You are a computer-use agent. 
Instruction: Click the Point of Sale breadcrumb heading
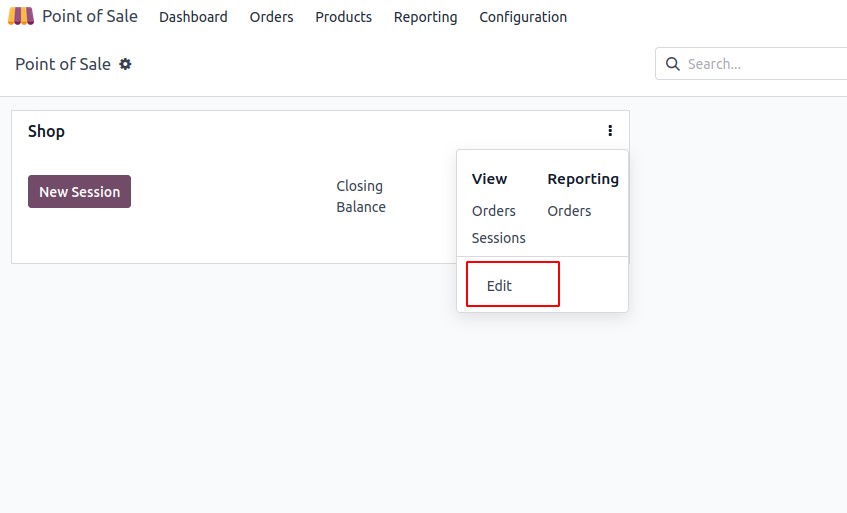(63, 64)
